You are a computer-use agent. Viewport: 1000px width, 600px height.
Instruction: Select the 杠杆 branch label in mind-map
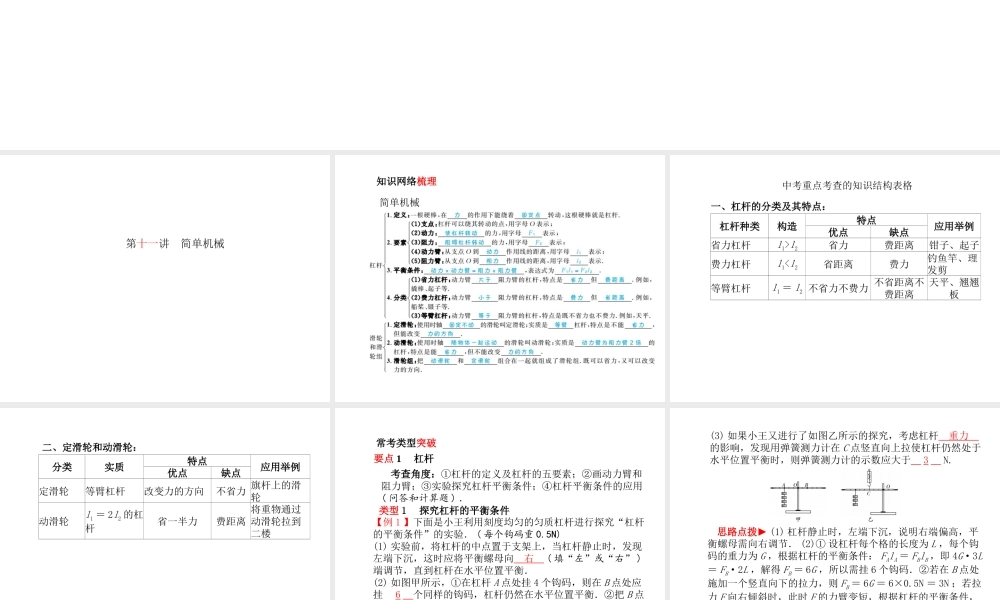coord(376,265)
